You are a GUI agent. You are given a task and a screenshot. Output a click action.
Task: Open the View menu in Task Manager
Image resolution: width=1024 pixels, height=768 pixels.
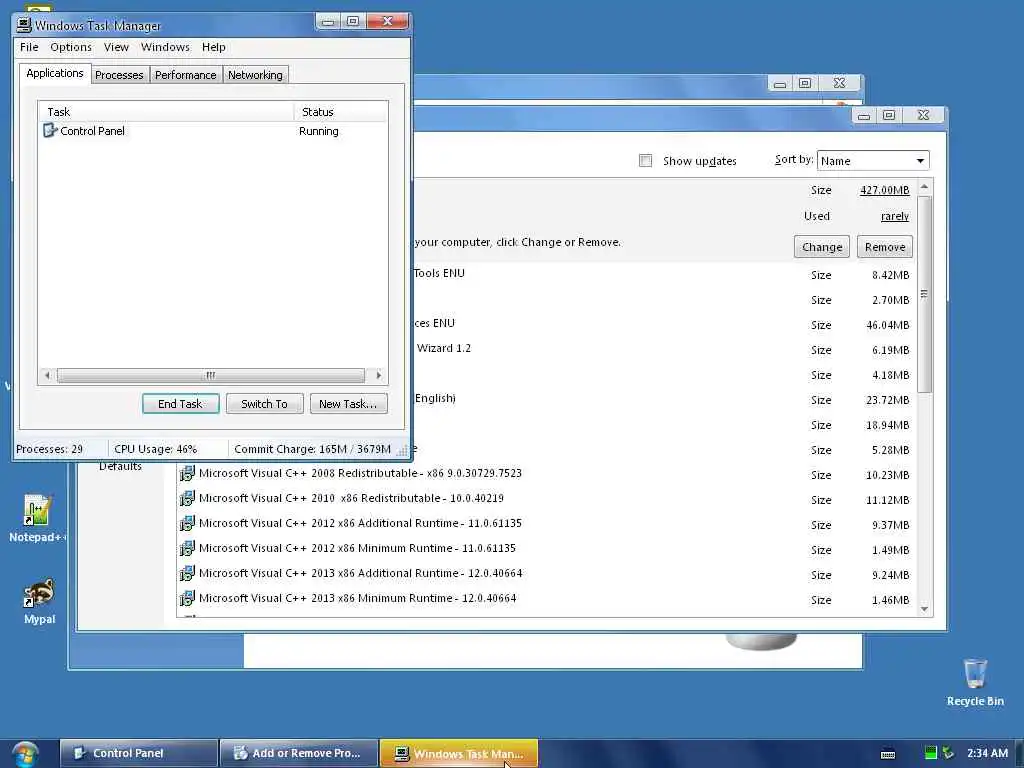pyautogui.click(x=116, y=47)
